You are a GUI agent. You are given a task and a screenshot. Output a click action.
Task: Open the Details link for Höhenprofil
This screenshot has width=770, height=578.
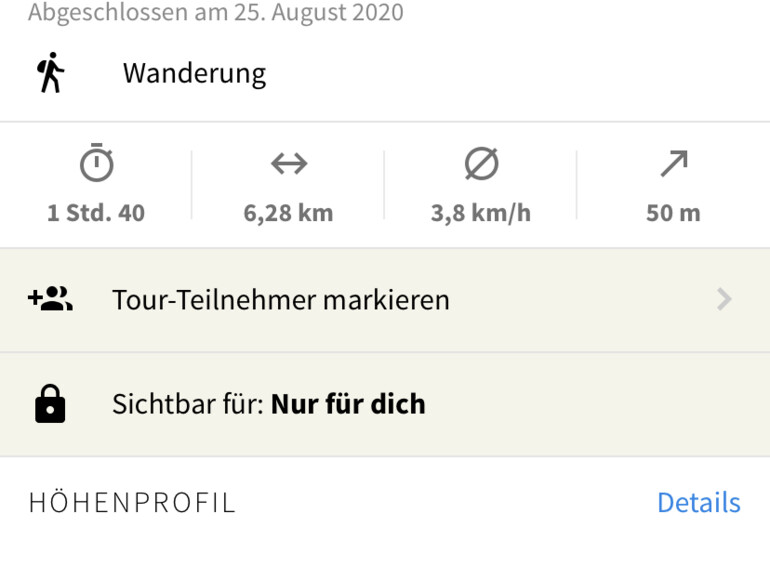(x=698, y=502)
